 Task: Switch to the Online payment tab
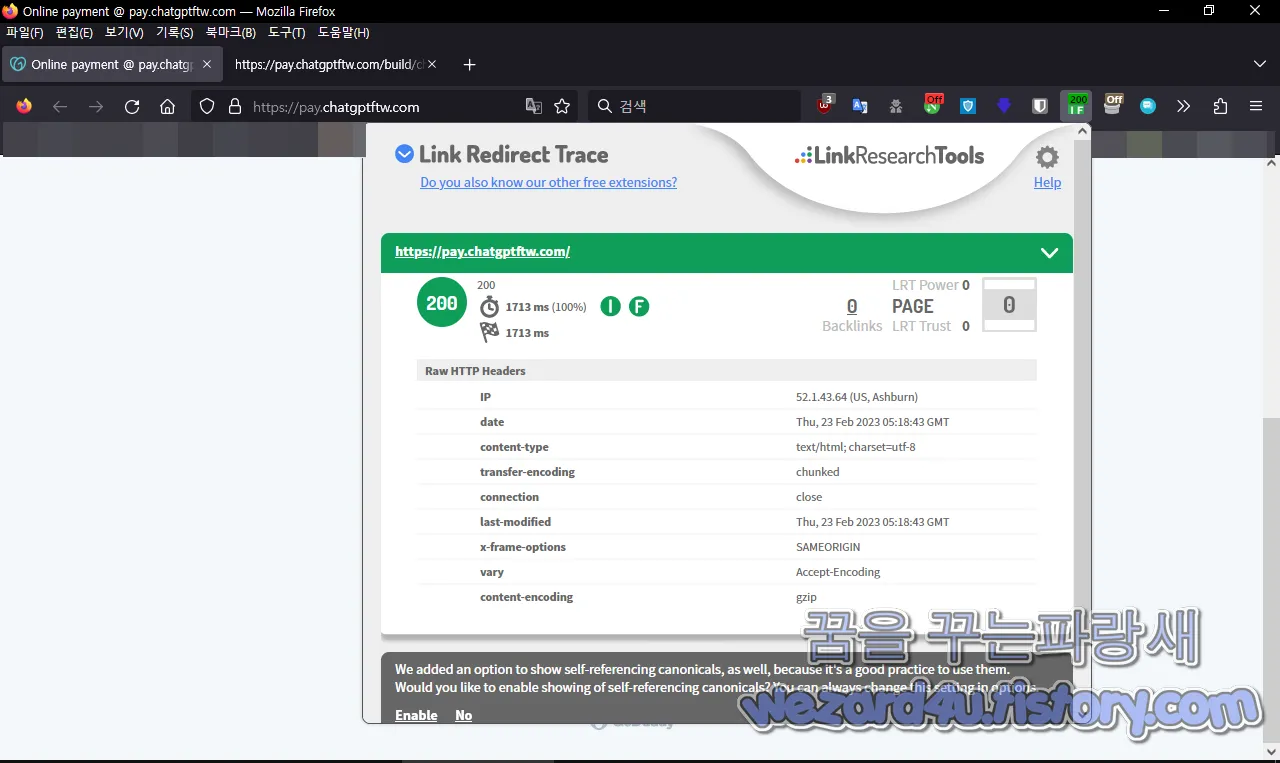pos(110,64)
